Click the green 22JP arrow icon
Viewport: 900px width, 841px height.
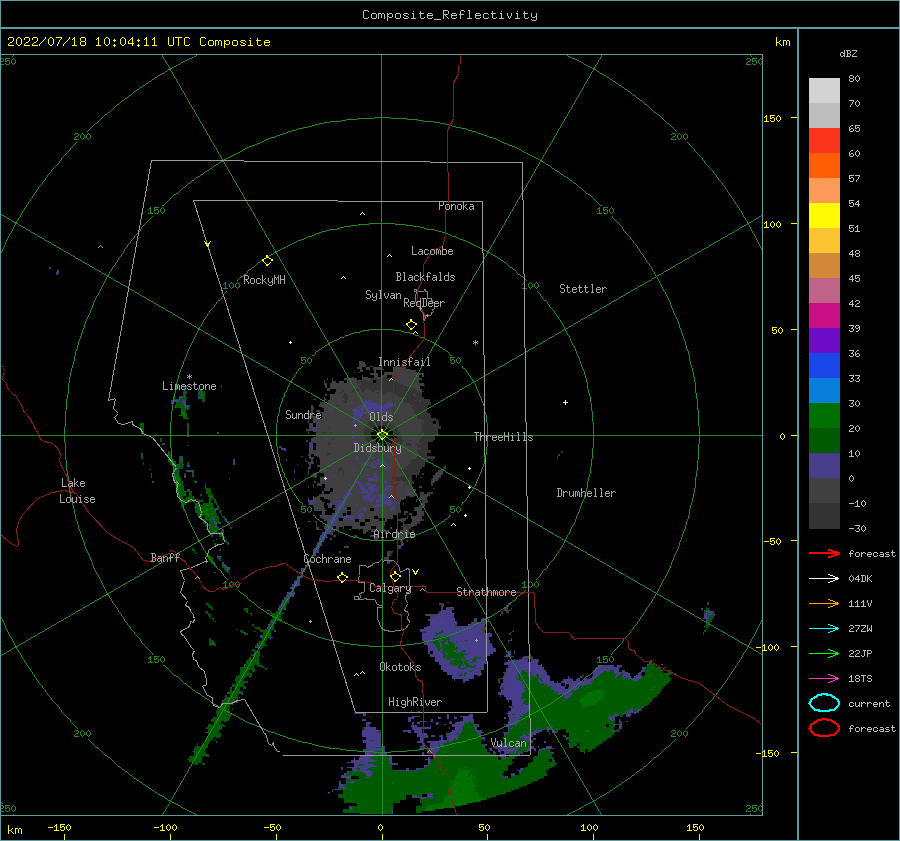click(824, 653)
